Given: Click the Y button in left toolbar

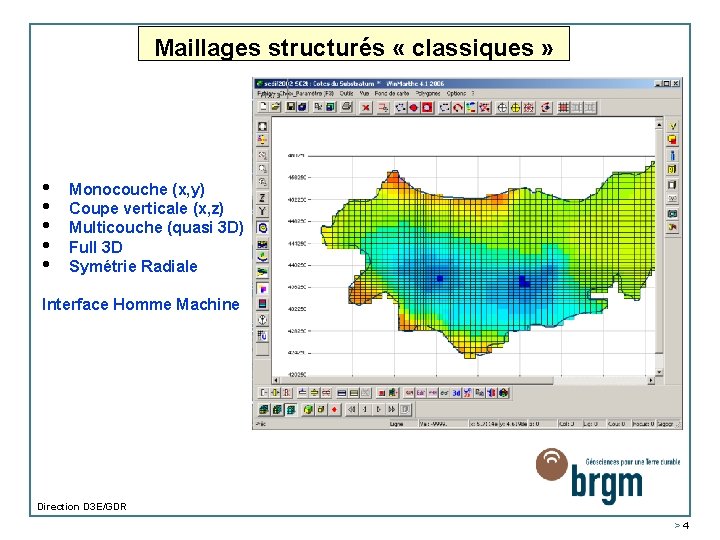Looking at the screenshot, I should [x=262, y=211].
